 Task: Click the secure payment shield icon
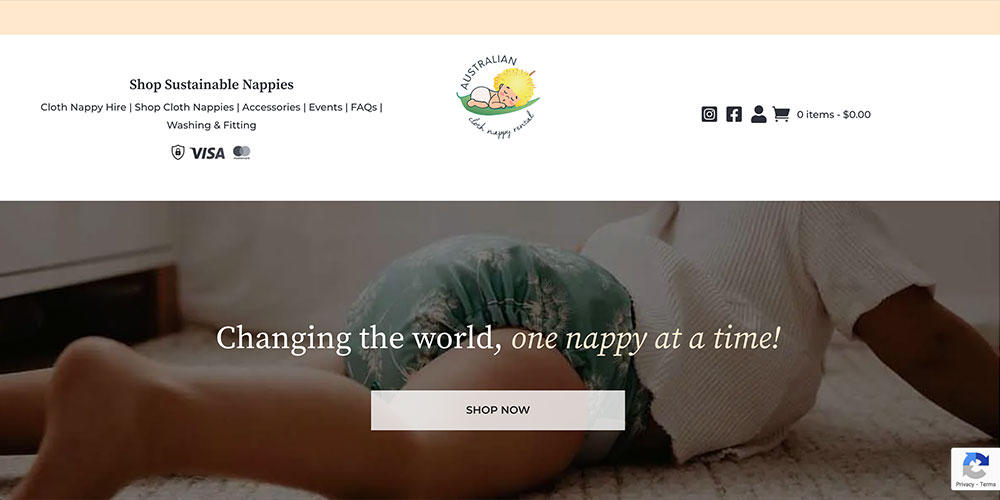[178, 152]
